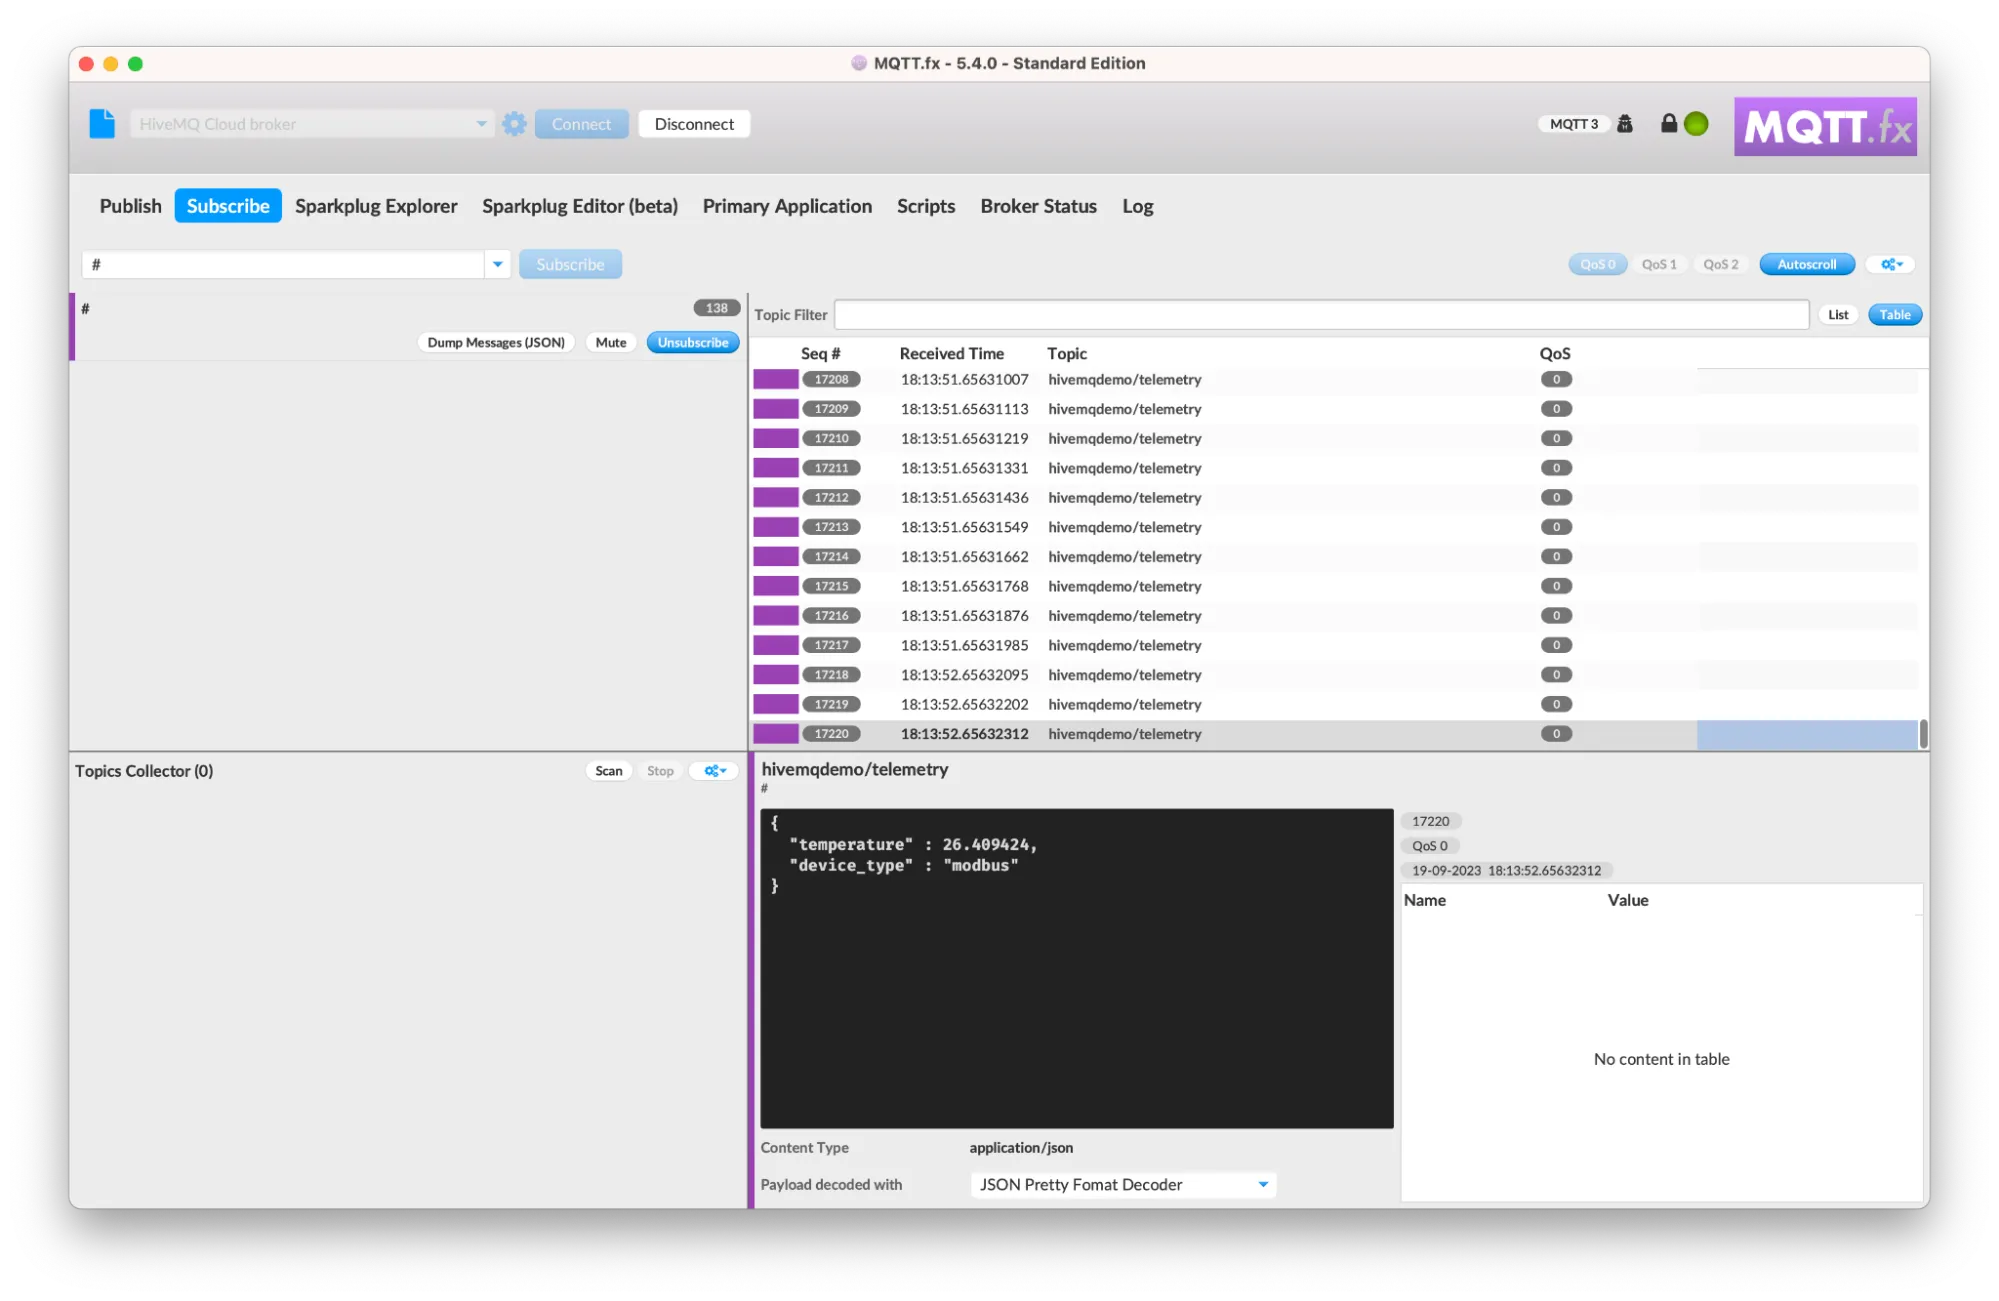Open Sparkplug Explorer tab

click(376, 206)
